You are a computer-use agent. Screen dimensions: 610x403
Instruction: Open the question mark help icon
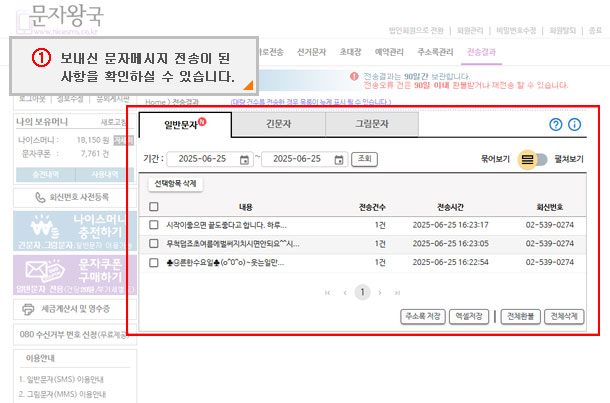click(x=556, y=125)
